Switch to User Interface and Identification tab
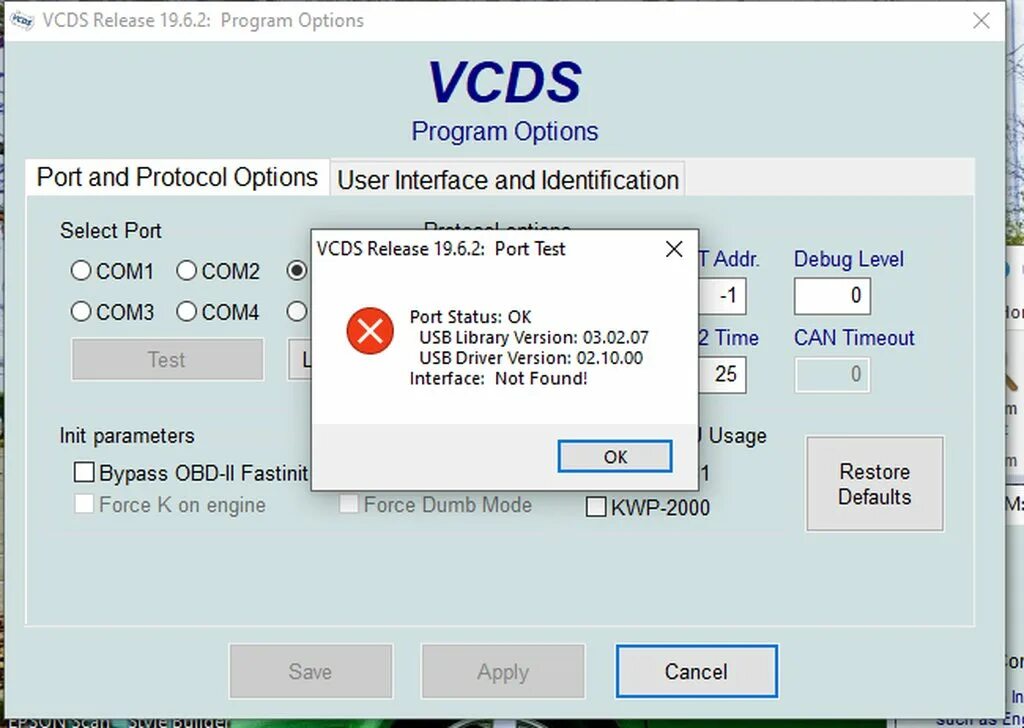Screen dimensions: 1024x728 [508, 180]
